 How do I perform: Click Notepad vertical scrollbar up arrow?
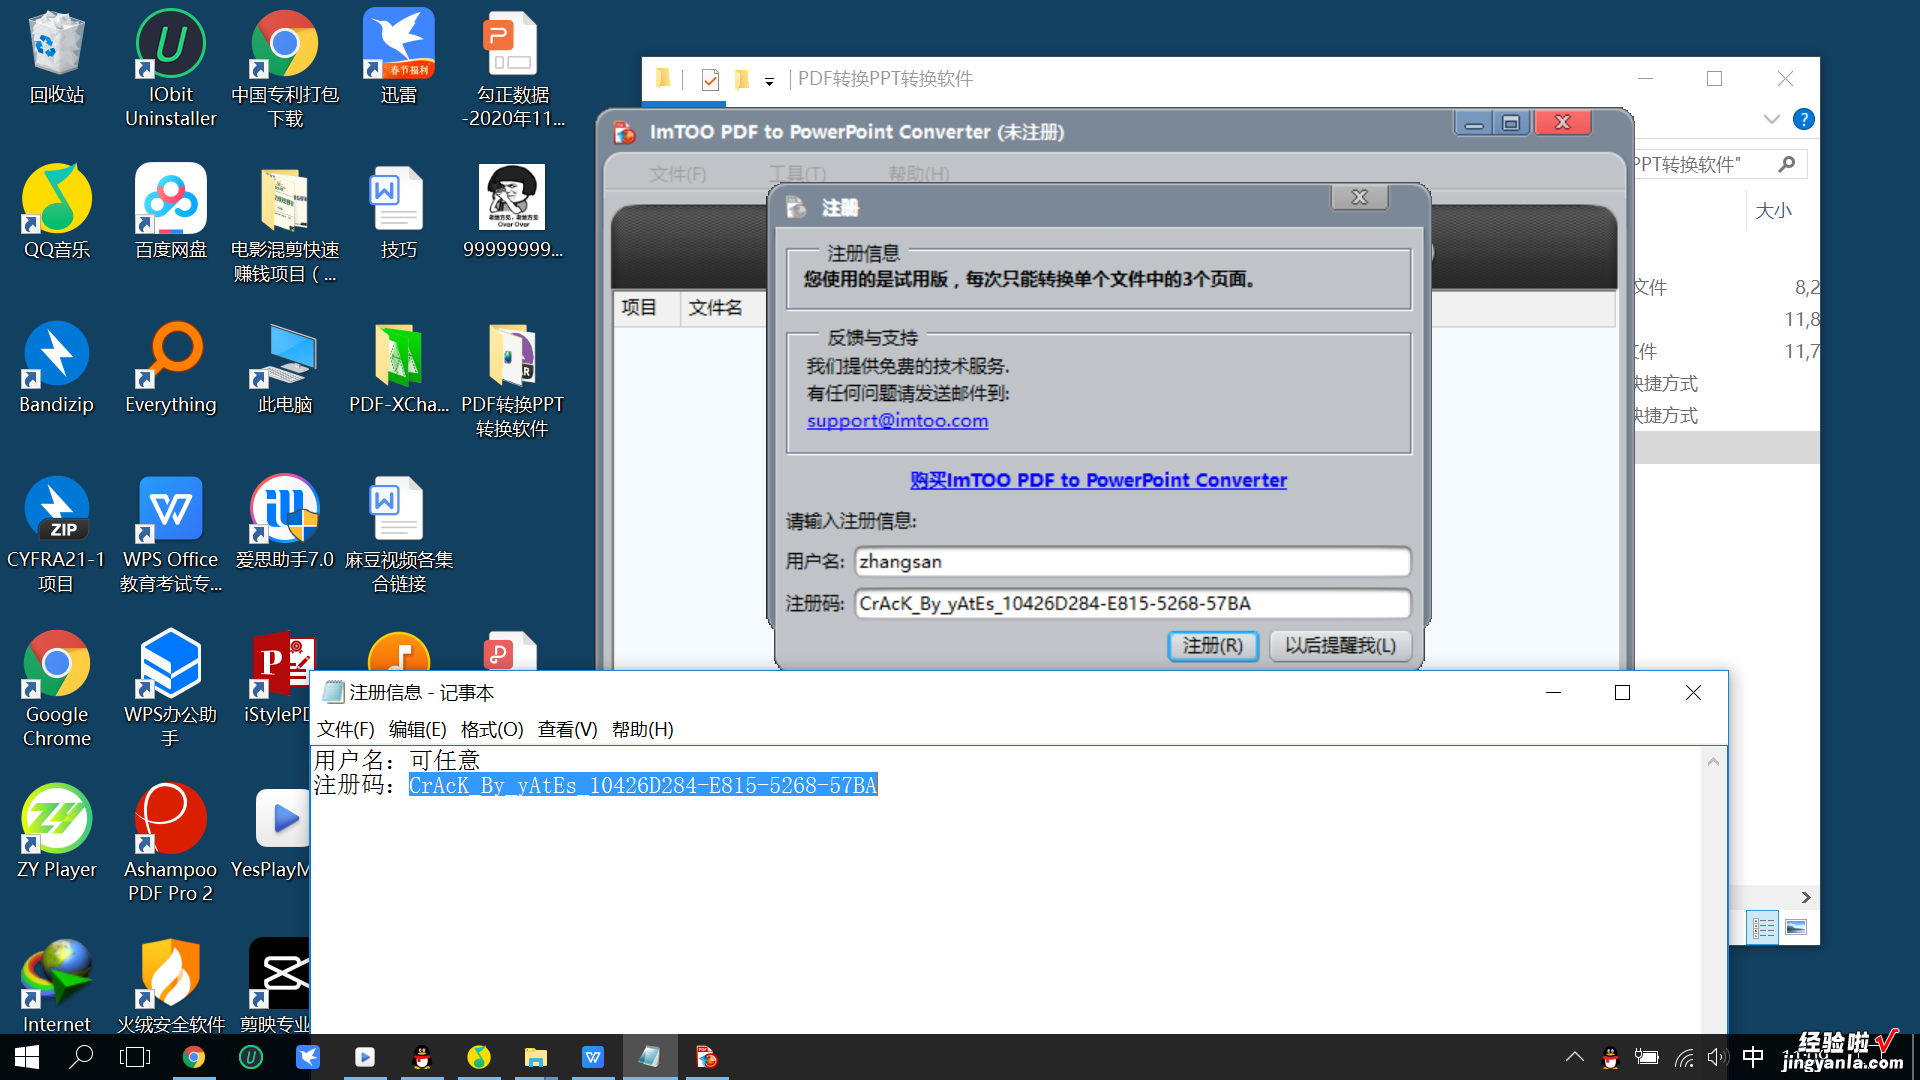click(x=1713, y=762)
